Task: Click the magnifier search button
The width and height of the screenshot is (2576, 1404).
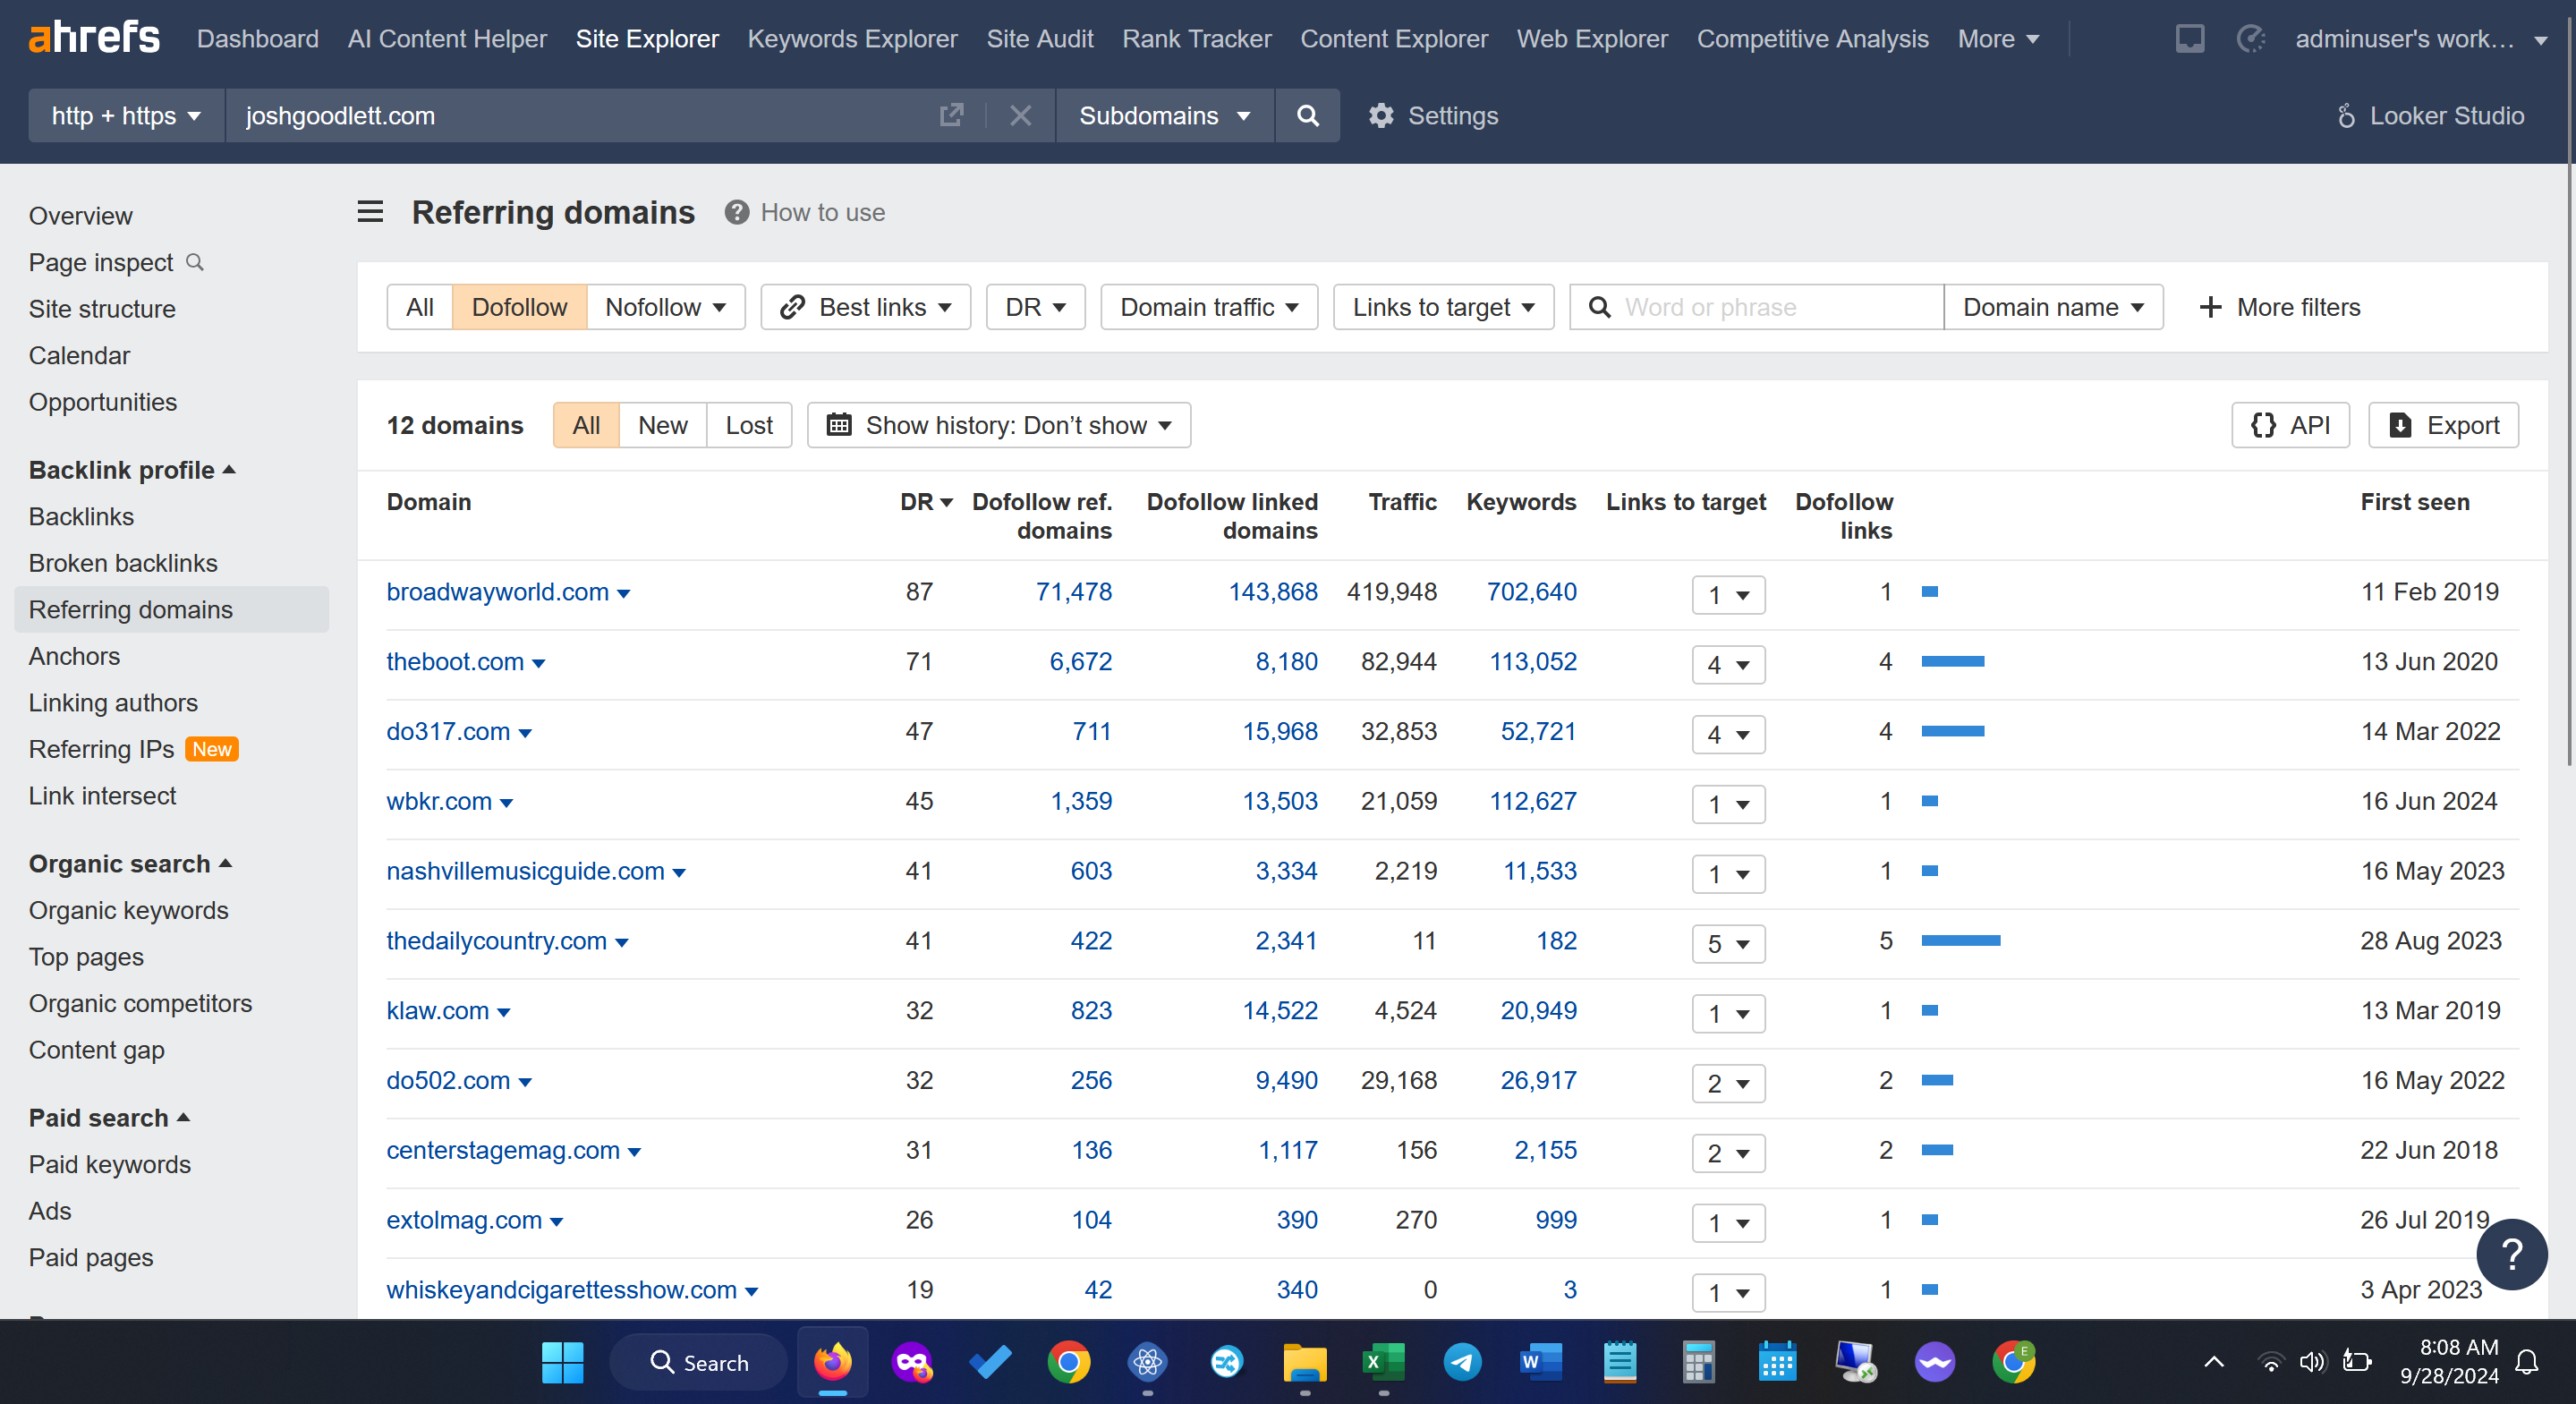Action: (x=1307, y=115)
